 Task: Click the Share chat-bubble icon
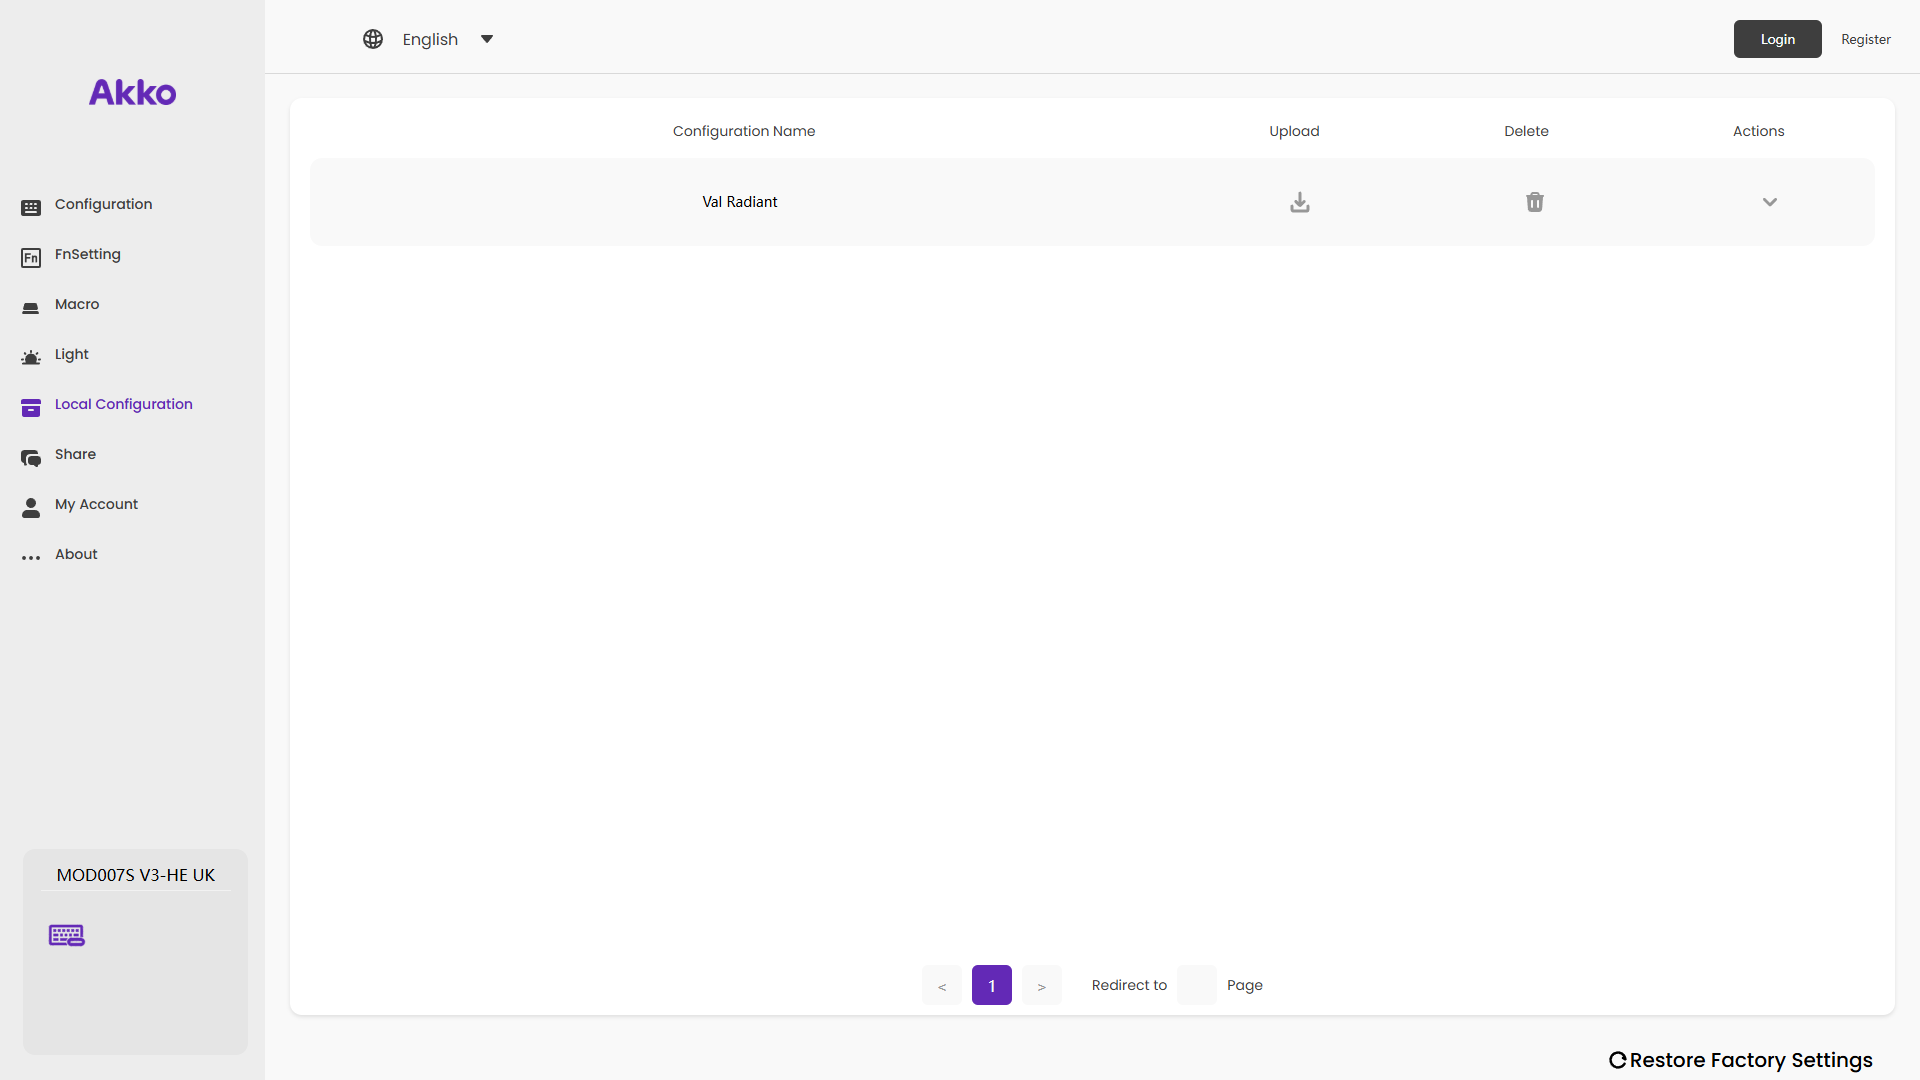coord(31,457)
